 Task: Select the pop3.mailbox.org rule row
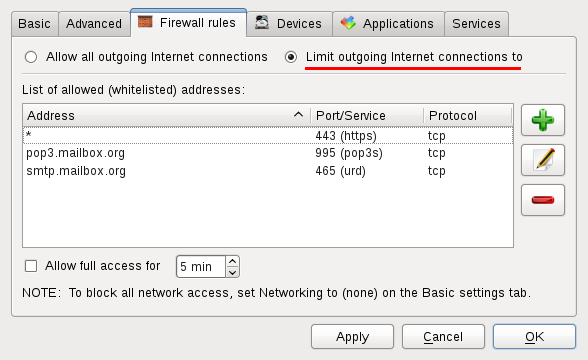268,153
